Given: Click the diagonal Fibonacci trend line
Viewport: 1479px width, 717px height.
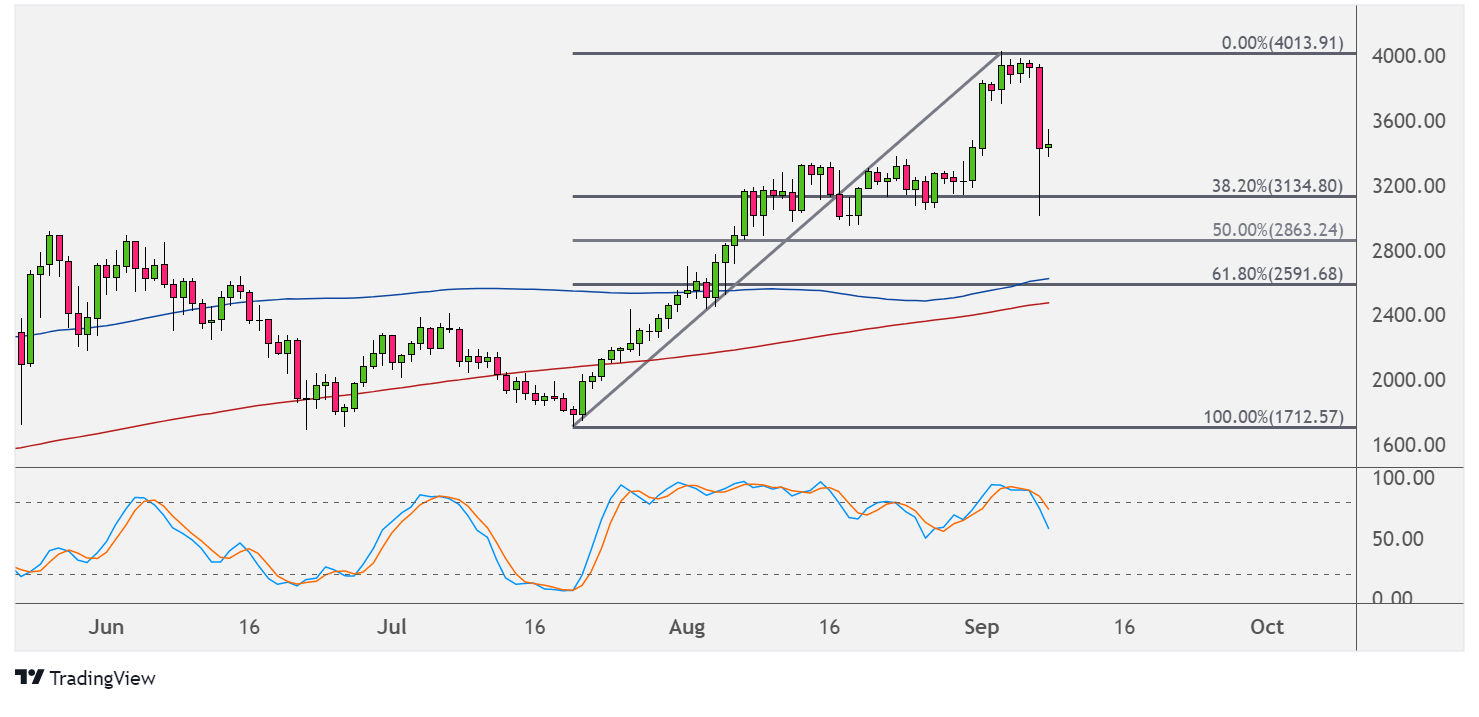Looking at the screenshot, I should point(786,239).
